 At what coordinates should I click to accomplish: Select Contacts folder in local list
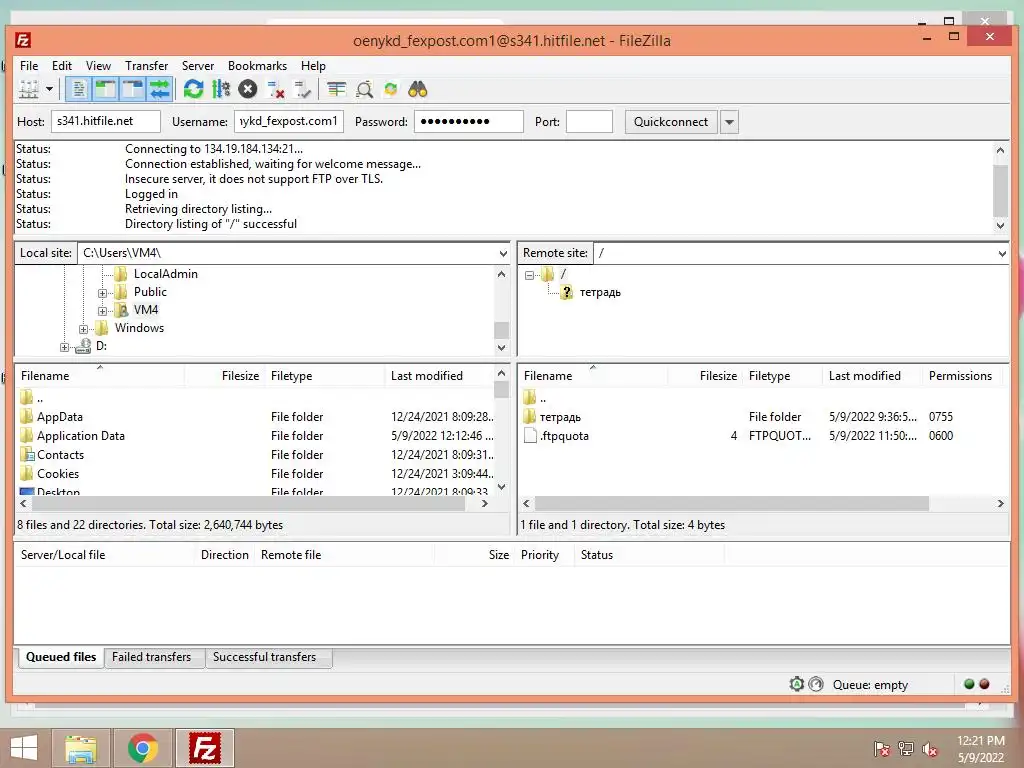60,455
